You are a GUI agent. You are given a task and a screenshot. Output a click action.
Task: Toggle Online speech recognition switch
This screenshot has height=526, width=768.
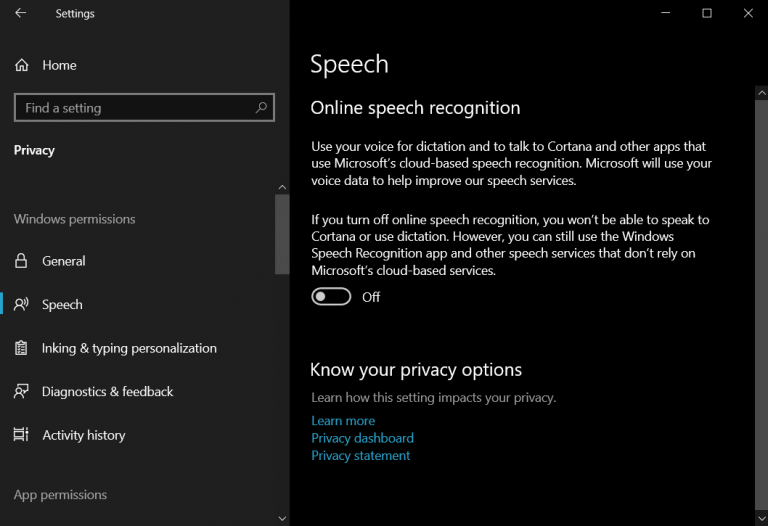click(331, 297)
